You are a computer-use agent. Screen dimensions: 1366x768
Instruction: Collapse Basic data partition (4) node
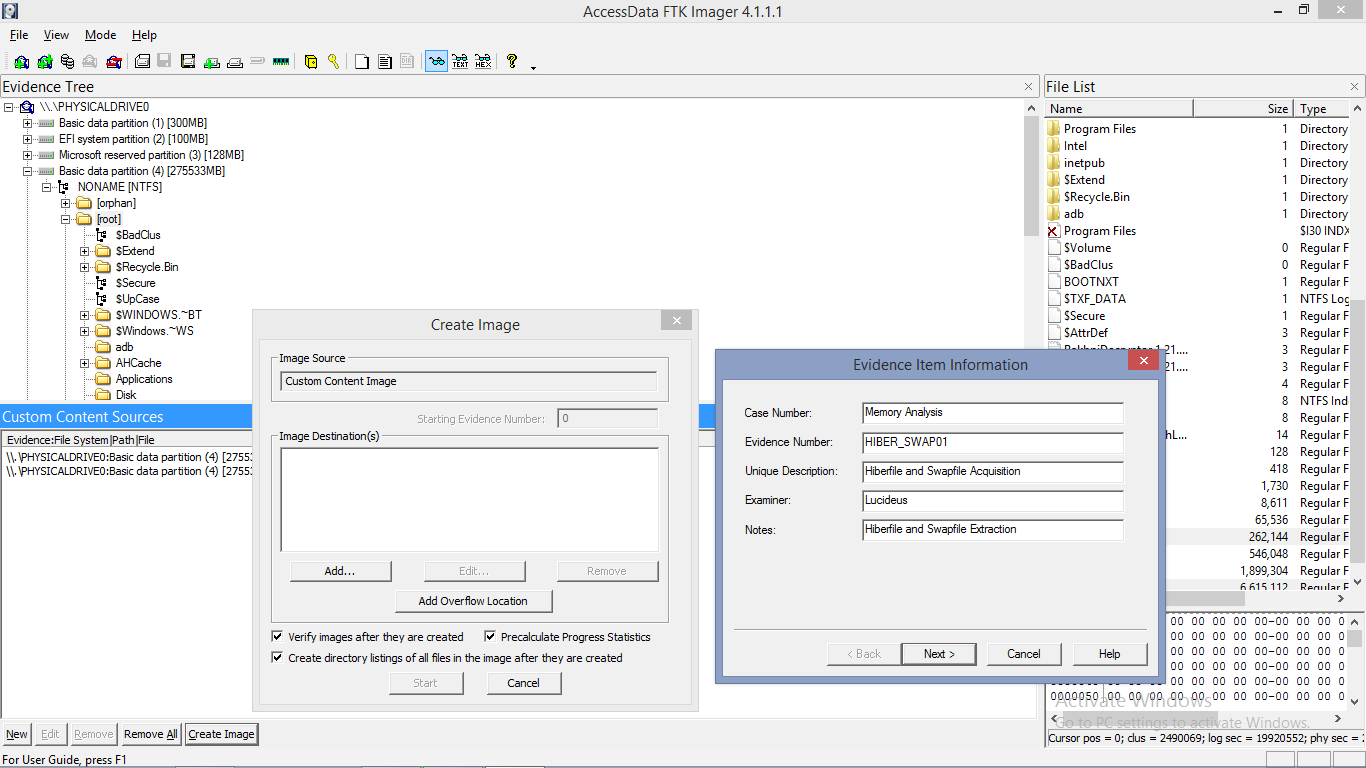click(x=28, y=171)
